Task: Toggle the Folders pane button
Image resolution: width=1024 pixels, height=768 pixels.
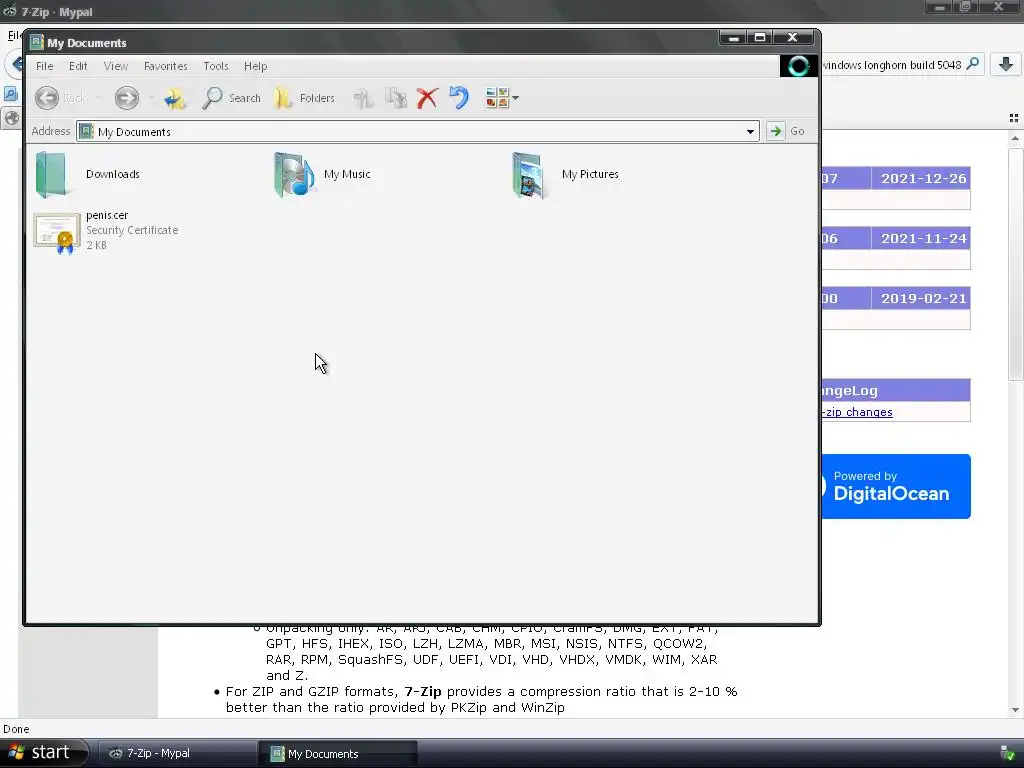Action: tap(304, 99)
